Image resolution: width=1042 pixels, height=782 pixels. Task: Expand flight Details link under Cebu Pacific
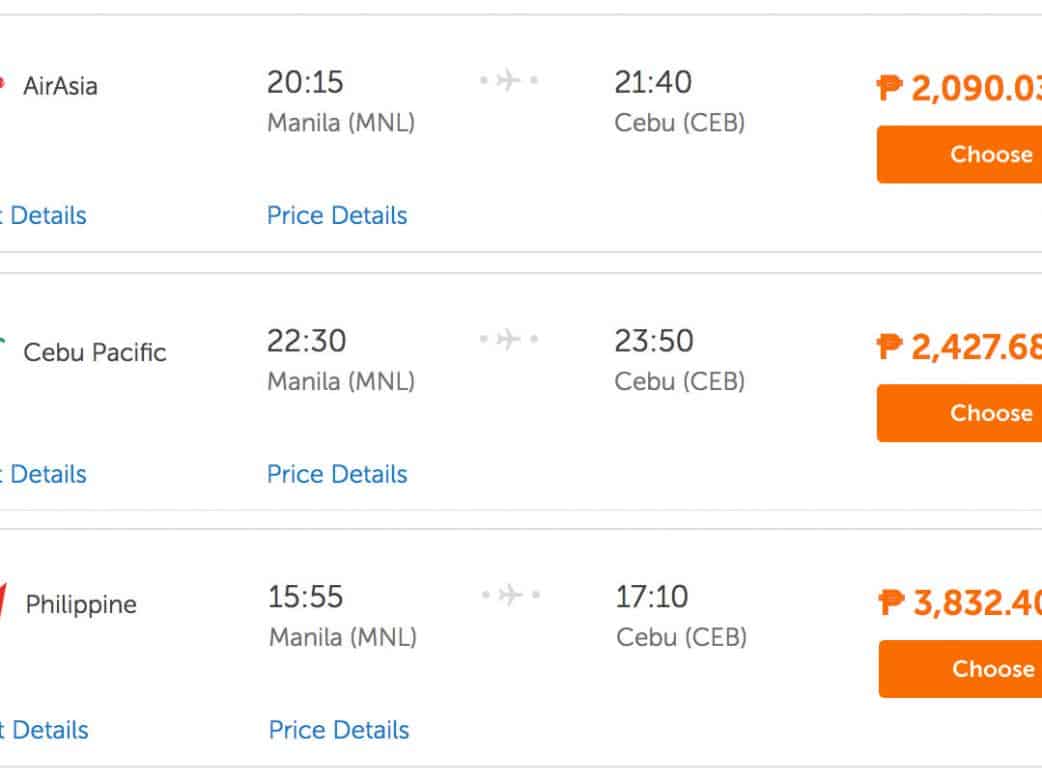point(43,474)
